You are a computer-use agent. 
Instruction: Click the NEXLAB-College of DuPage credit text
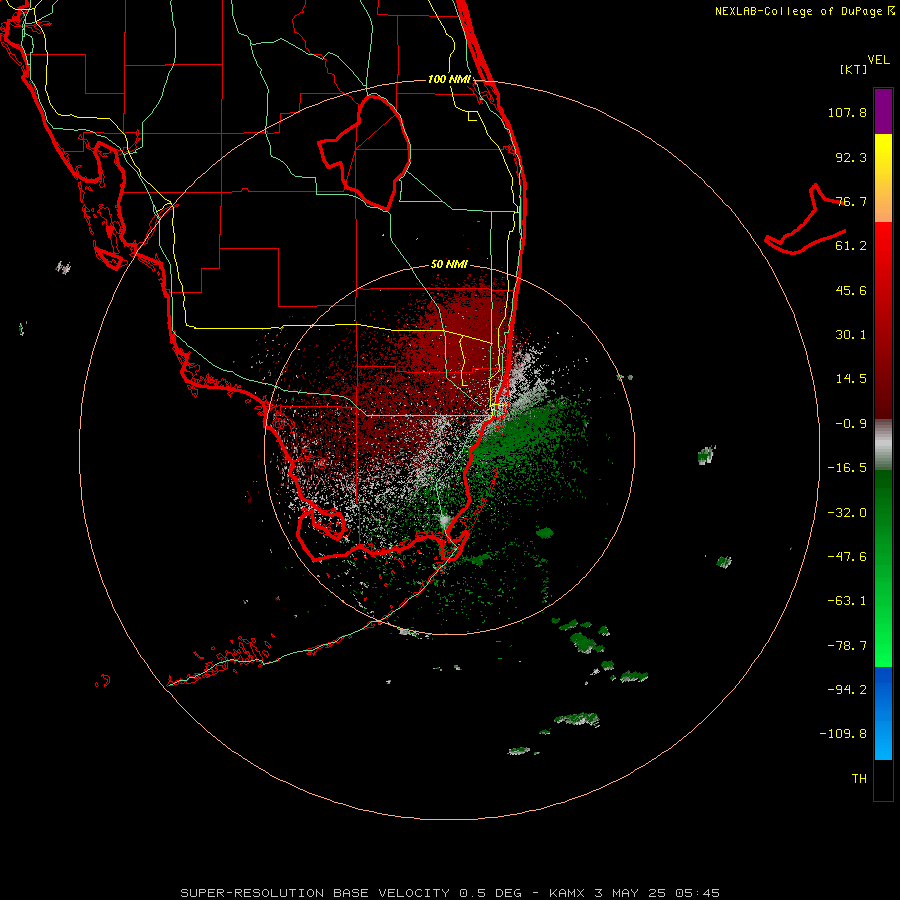pos(804,11)
